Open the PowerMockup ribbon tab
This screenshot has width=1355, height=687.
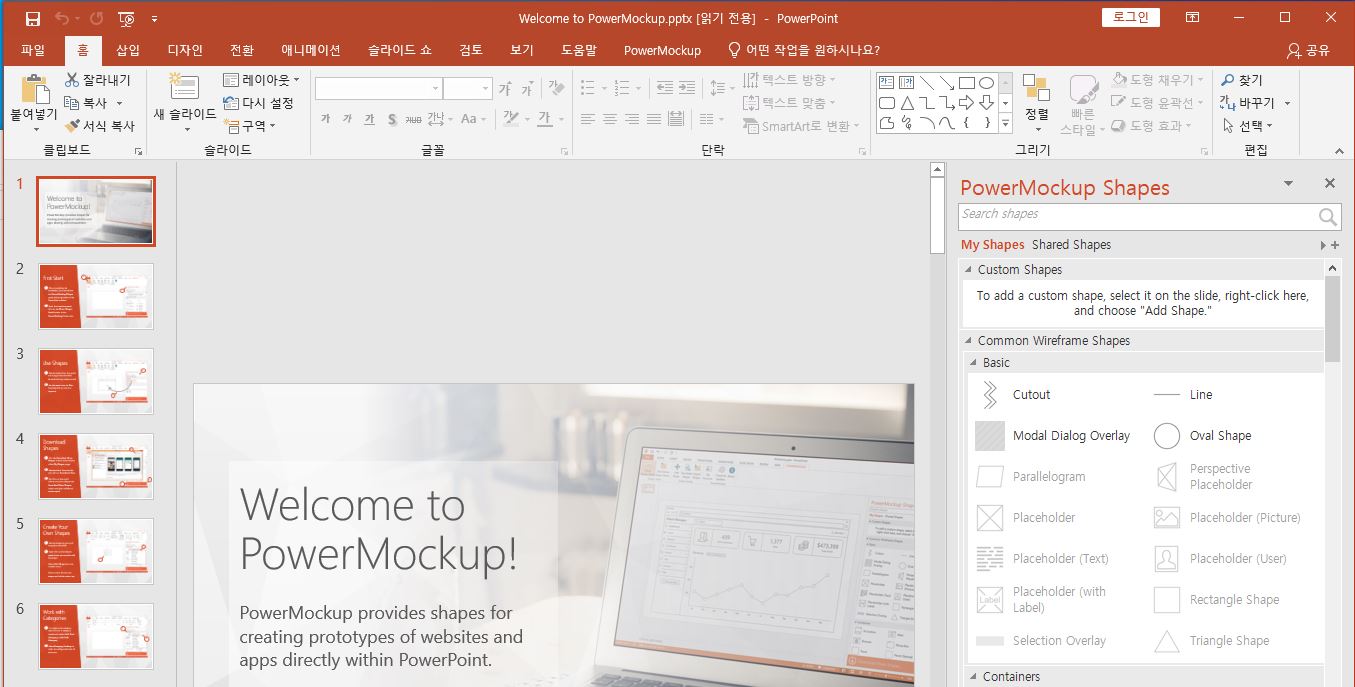(662, 50)
